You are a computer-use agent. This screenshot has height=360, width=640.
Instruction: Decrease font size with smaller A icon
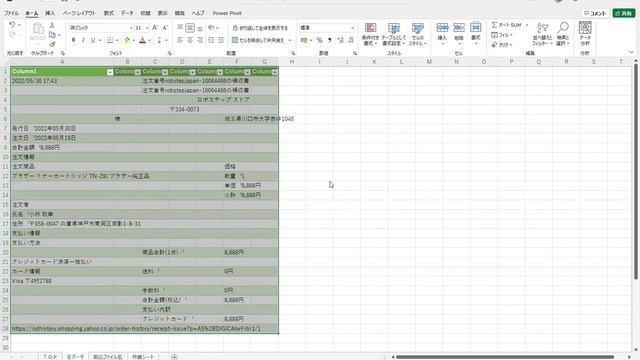click(165, 28)
